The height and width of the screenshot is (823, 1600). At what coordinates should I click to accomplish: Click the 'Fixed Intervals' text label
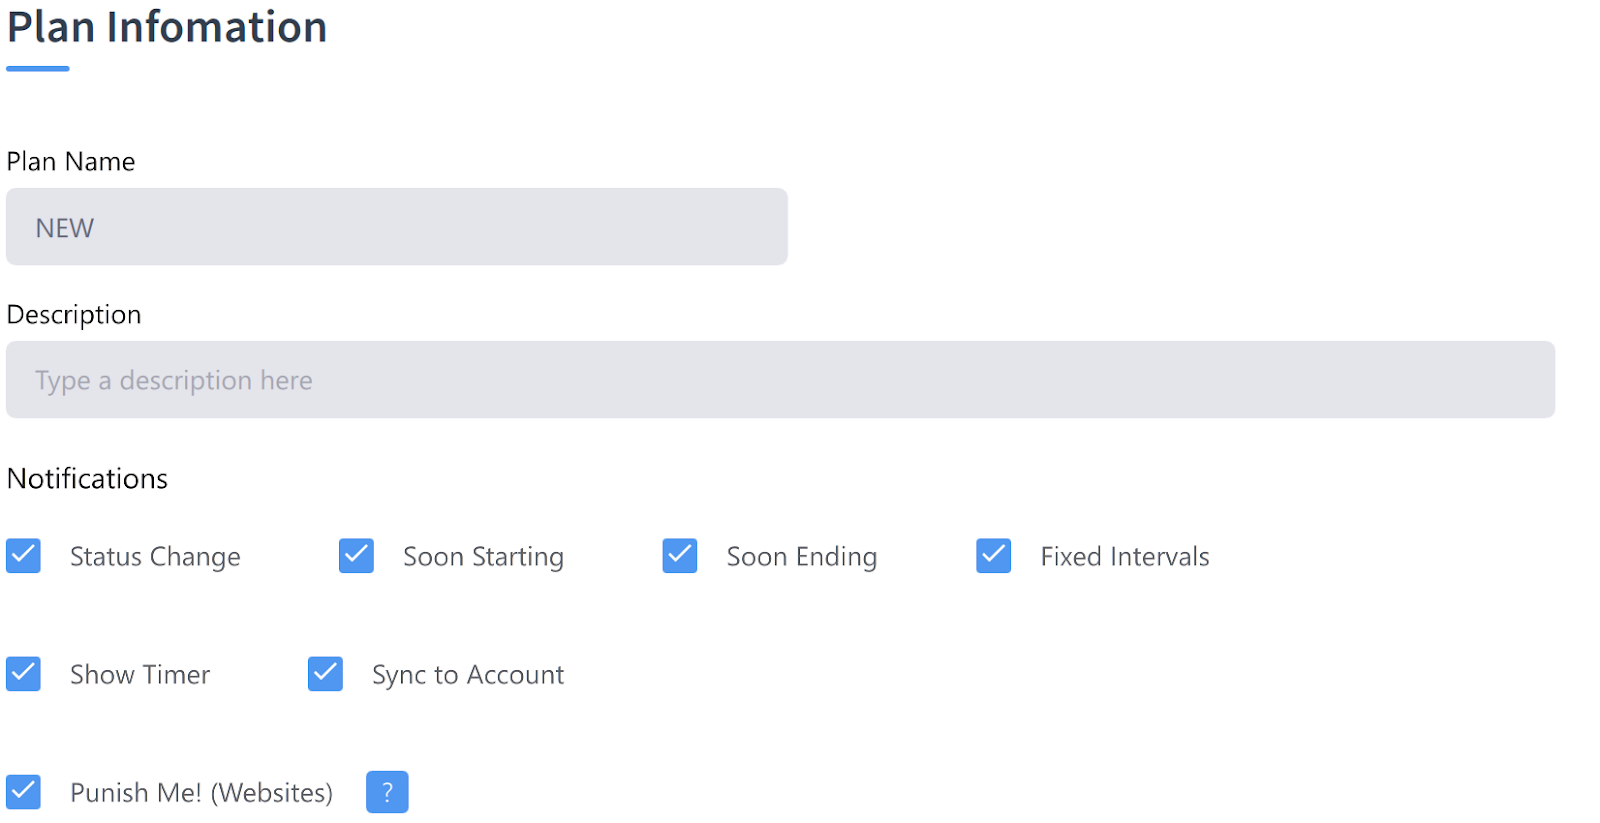[1125, 556]
